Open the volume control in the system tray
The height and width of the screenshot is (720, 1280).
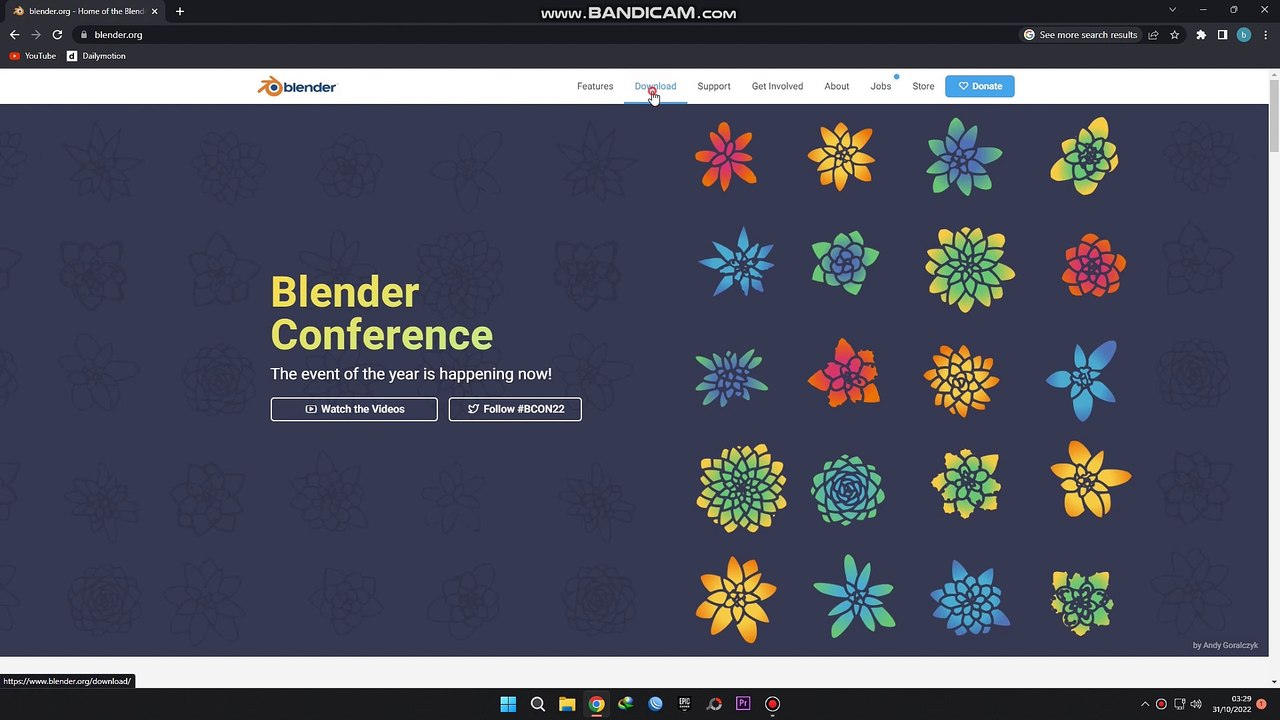point(1197,704)
